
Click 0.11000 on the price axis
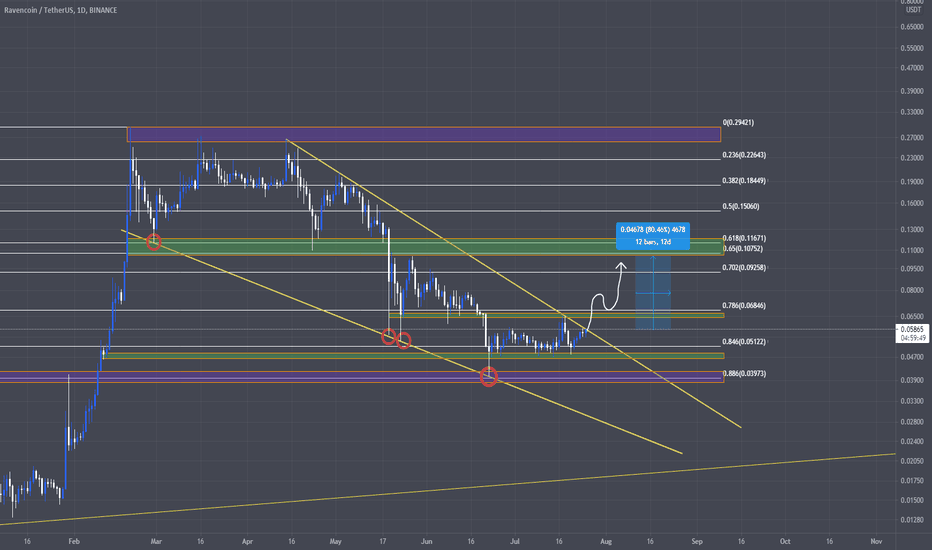(912, 251)
